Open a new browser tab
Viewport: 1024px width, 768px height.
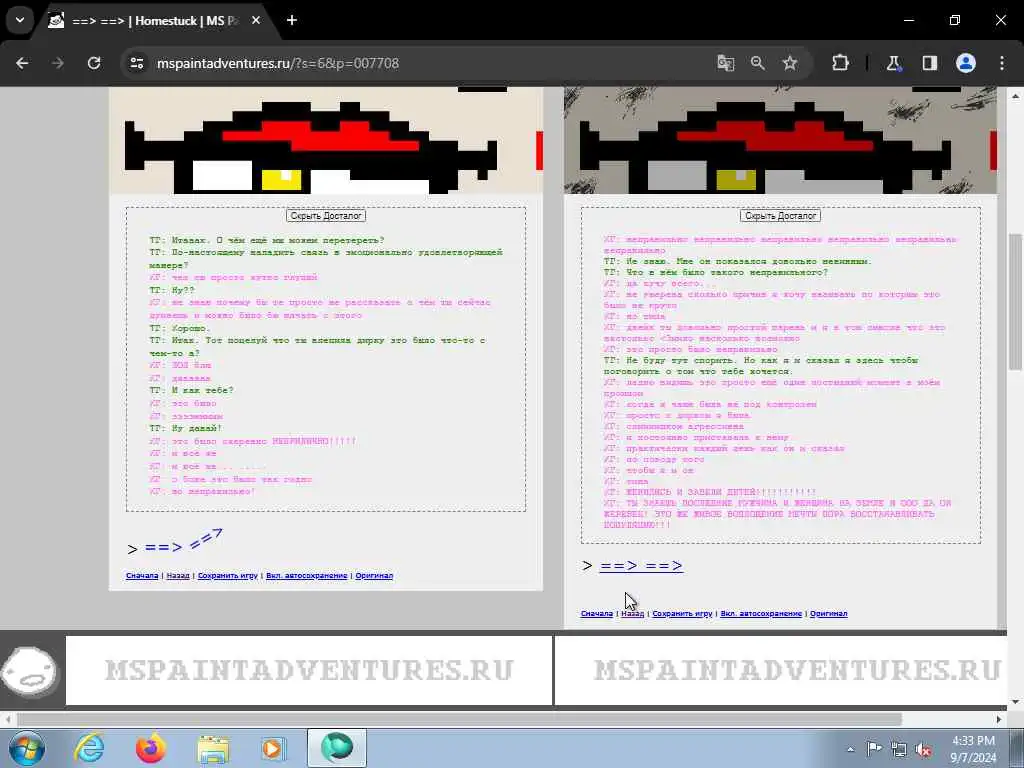pos(292,21)
